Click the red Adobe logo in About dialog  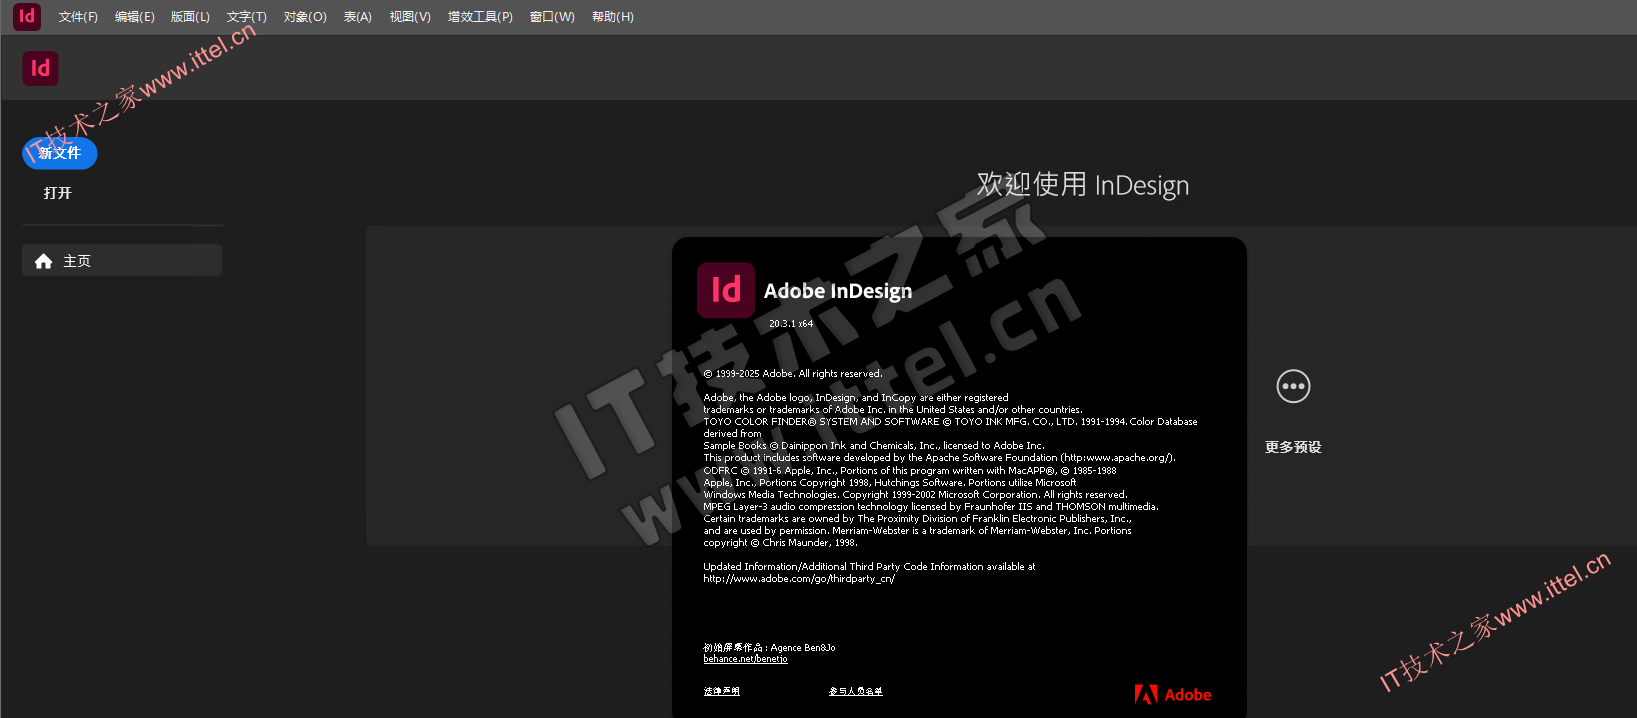pos(1172,694)
